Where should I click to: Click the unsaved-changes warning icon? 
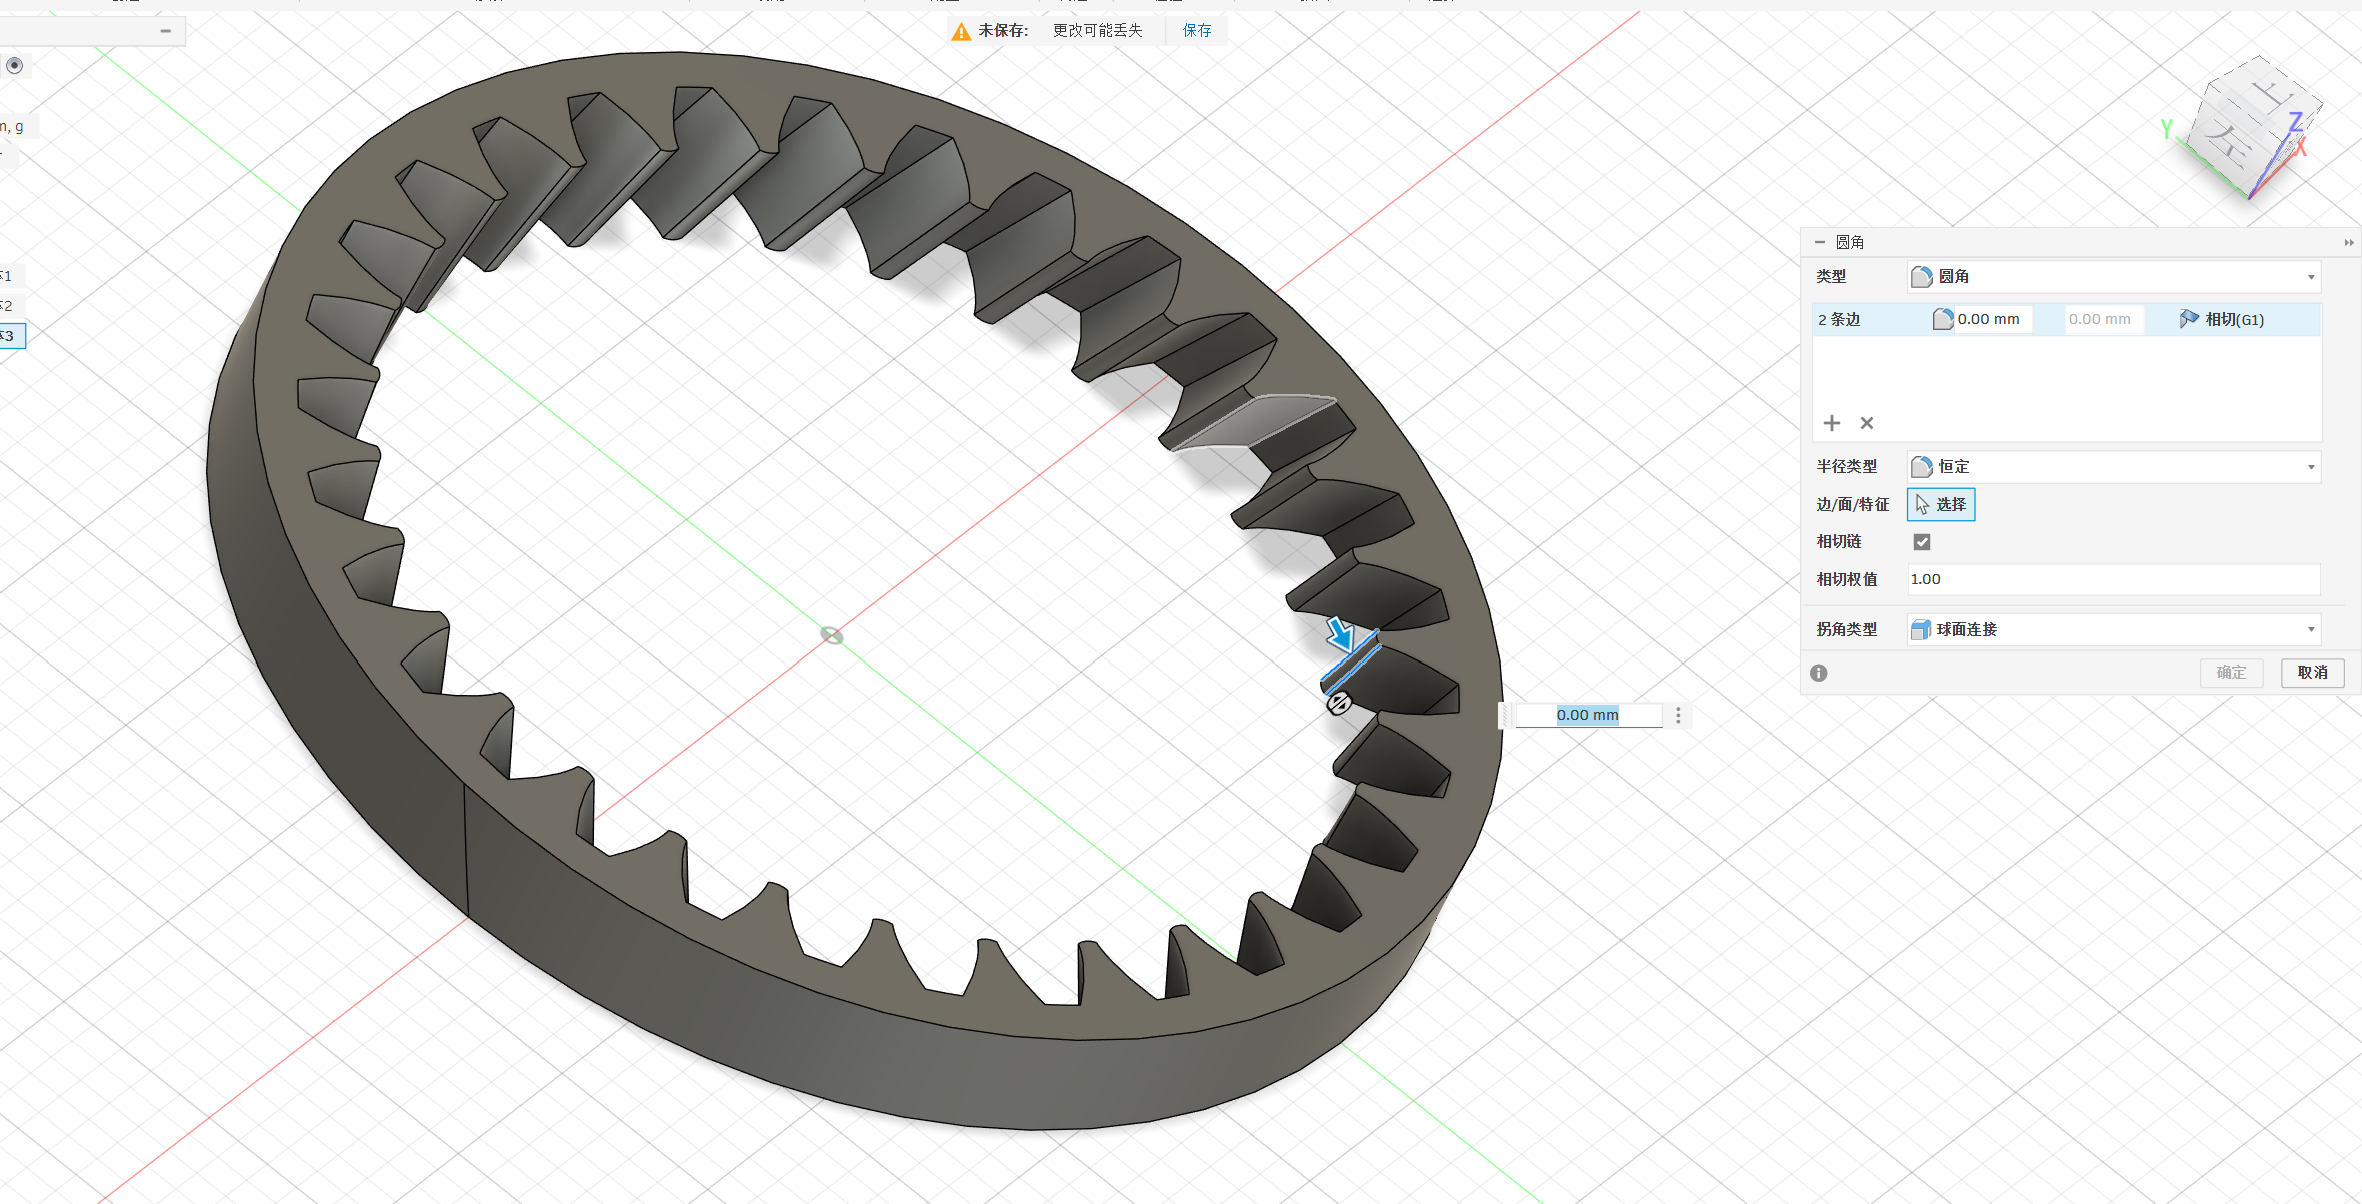coord(961,32)
